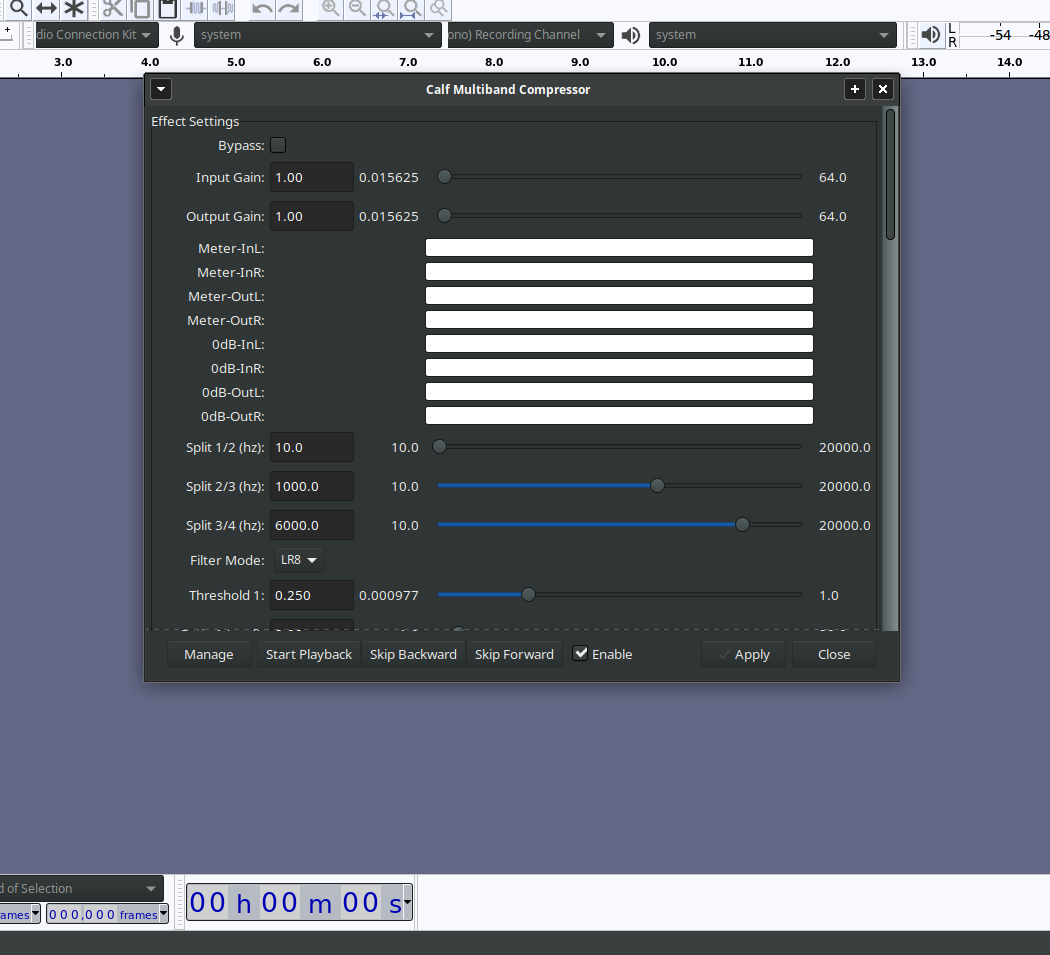Click the plus button on the dialog titlebar
Image resolution: width=1050 pixels, height=955 pixels.
point(855,89)
